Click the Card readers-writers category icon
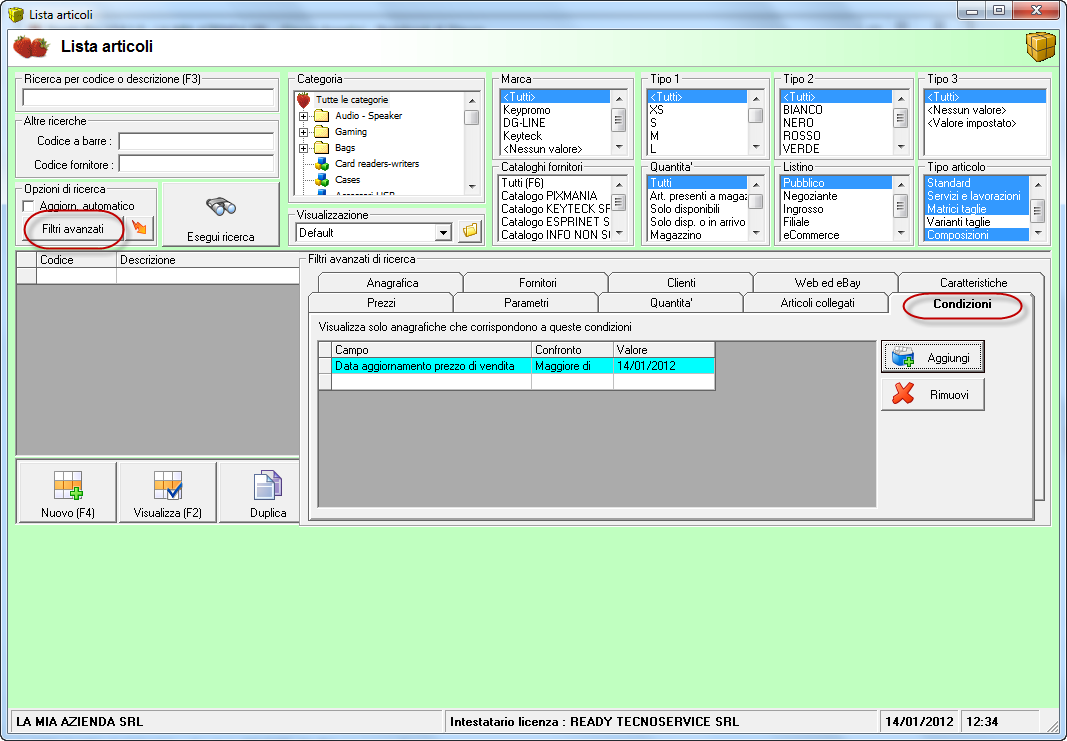The height and width of the screenshot is (741, 1067). (x=322, y=164)
